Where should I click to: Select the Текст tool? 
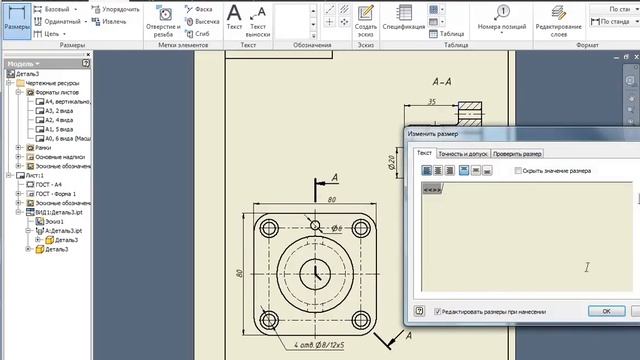tap(234, 18)
